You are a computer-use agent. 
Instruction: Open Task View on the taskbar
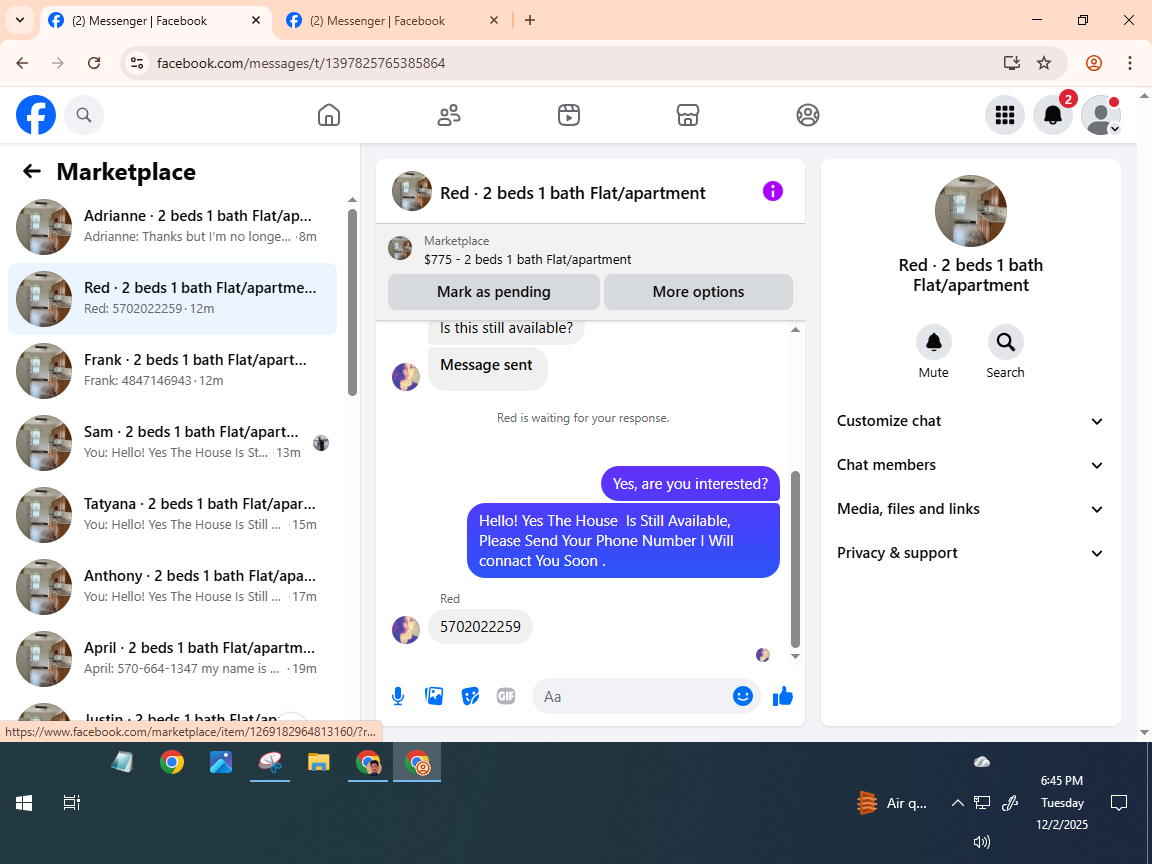pos(71,803)
